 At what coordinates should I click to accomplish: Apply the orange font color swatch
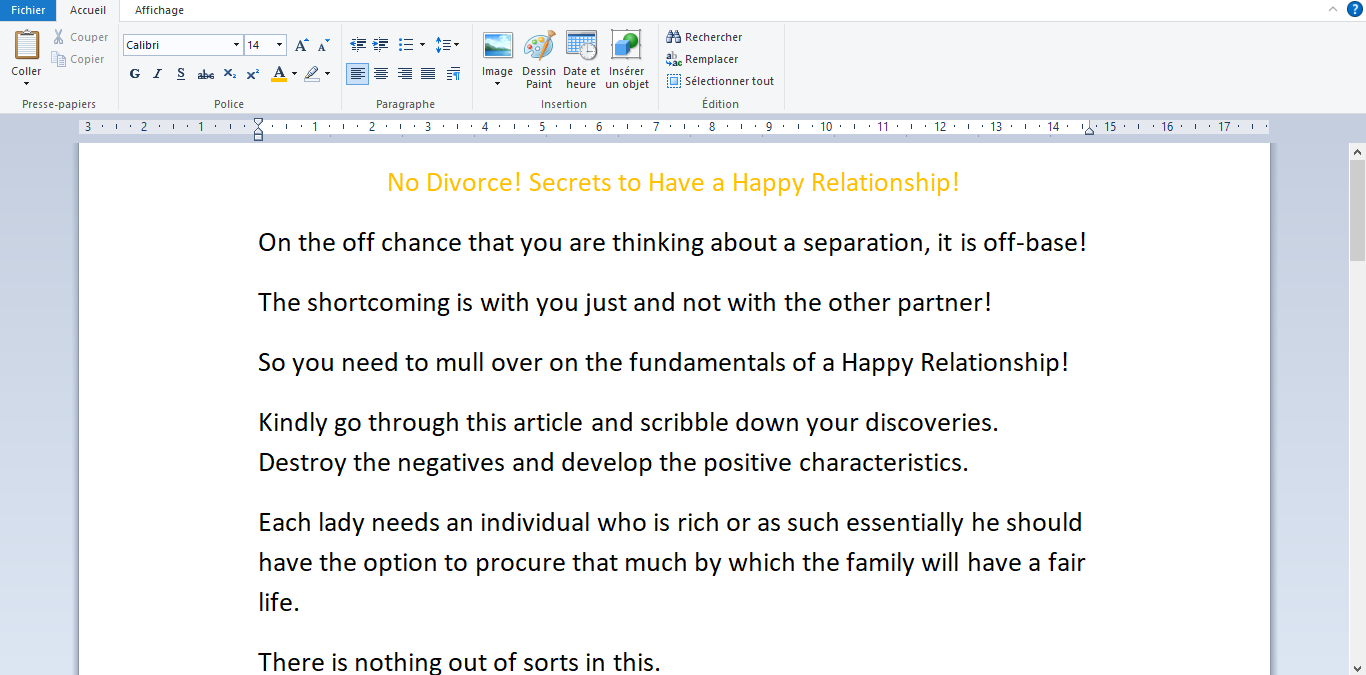coord(279,74)
